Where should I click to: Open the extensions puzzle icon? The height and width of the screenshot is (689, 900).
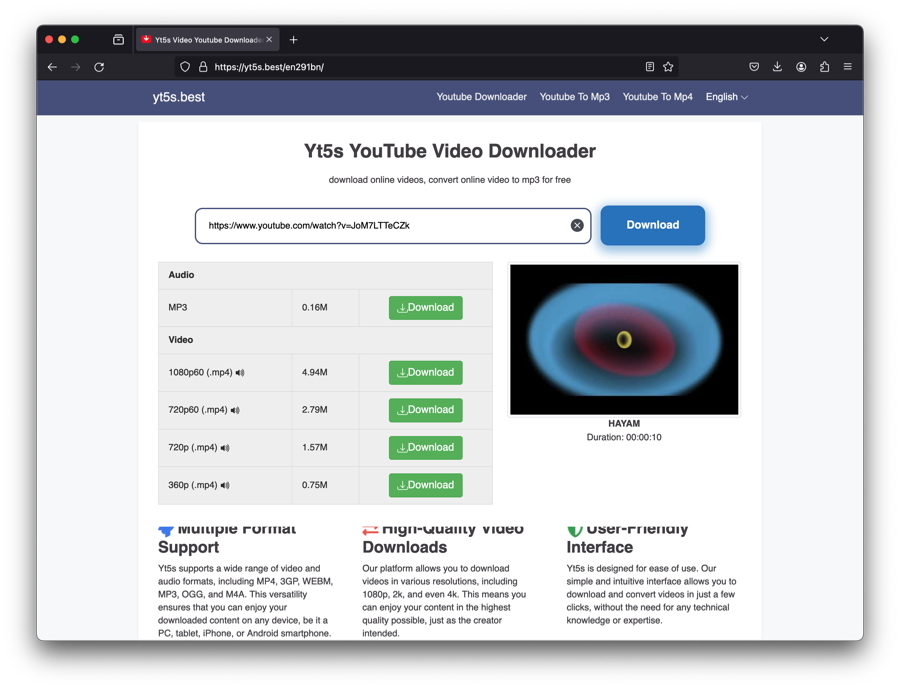[x=824, y=67]
